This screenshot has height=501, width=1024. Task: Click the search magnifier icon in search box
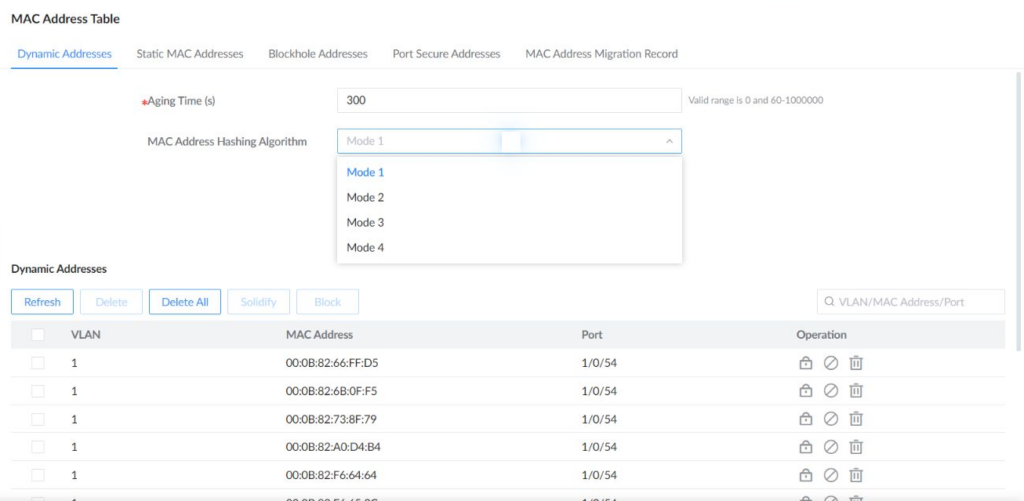point(829,302)
